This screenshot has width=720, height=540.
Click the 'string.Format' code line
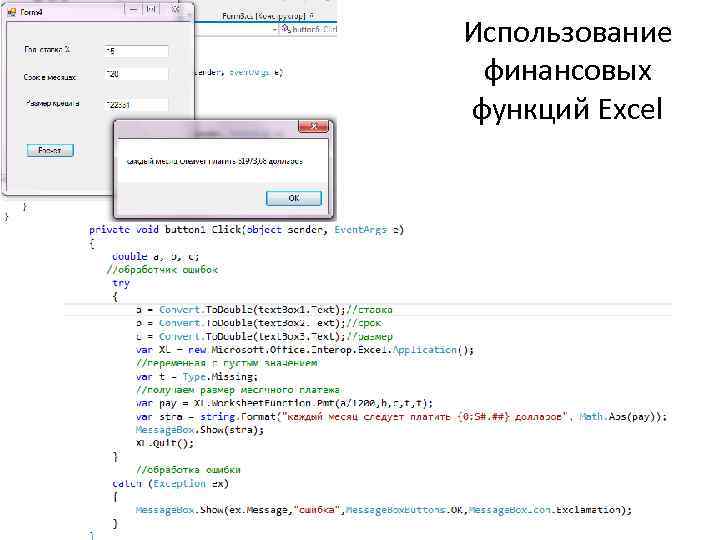click(x=401, y=416)
